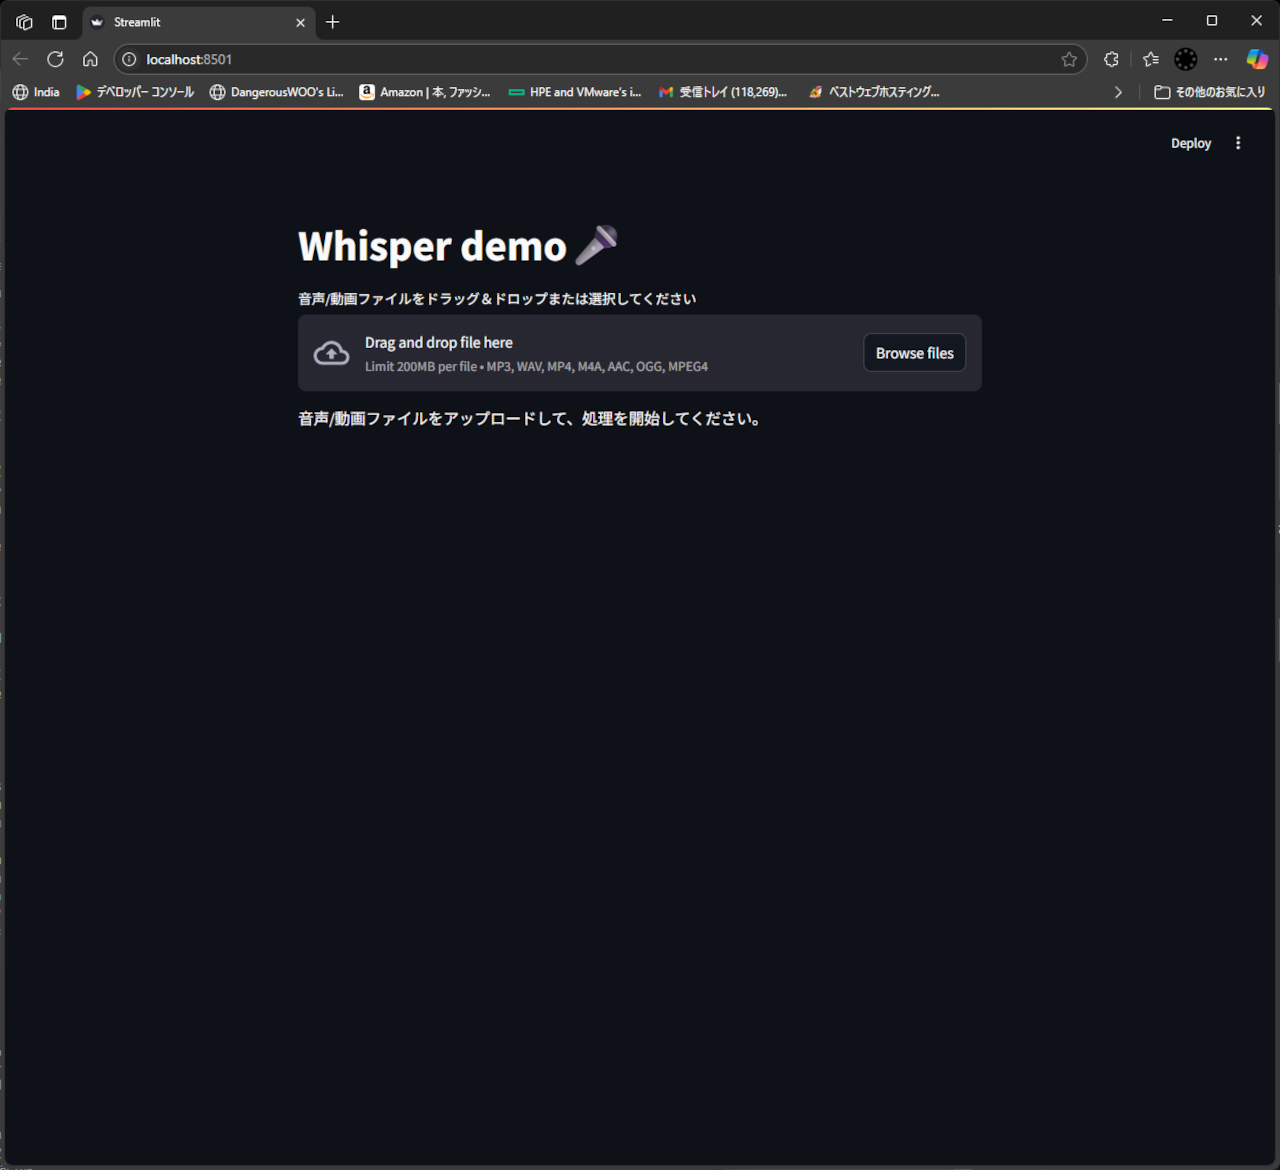
Task: Click the Whisper demo heading
Action: point(457,246)
